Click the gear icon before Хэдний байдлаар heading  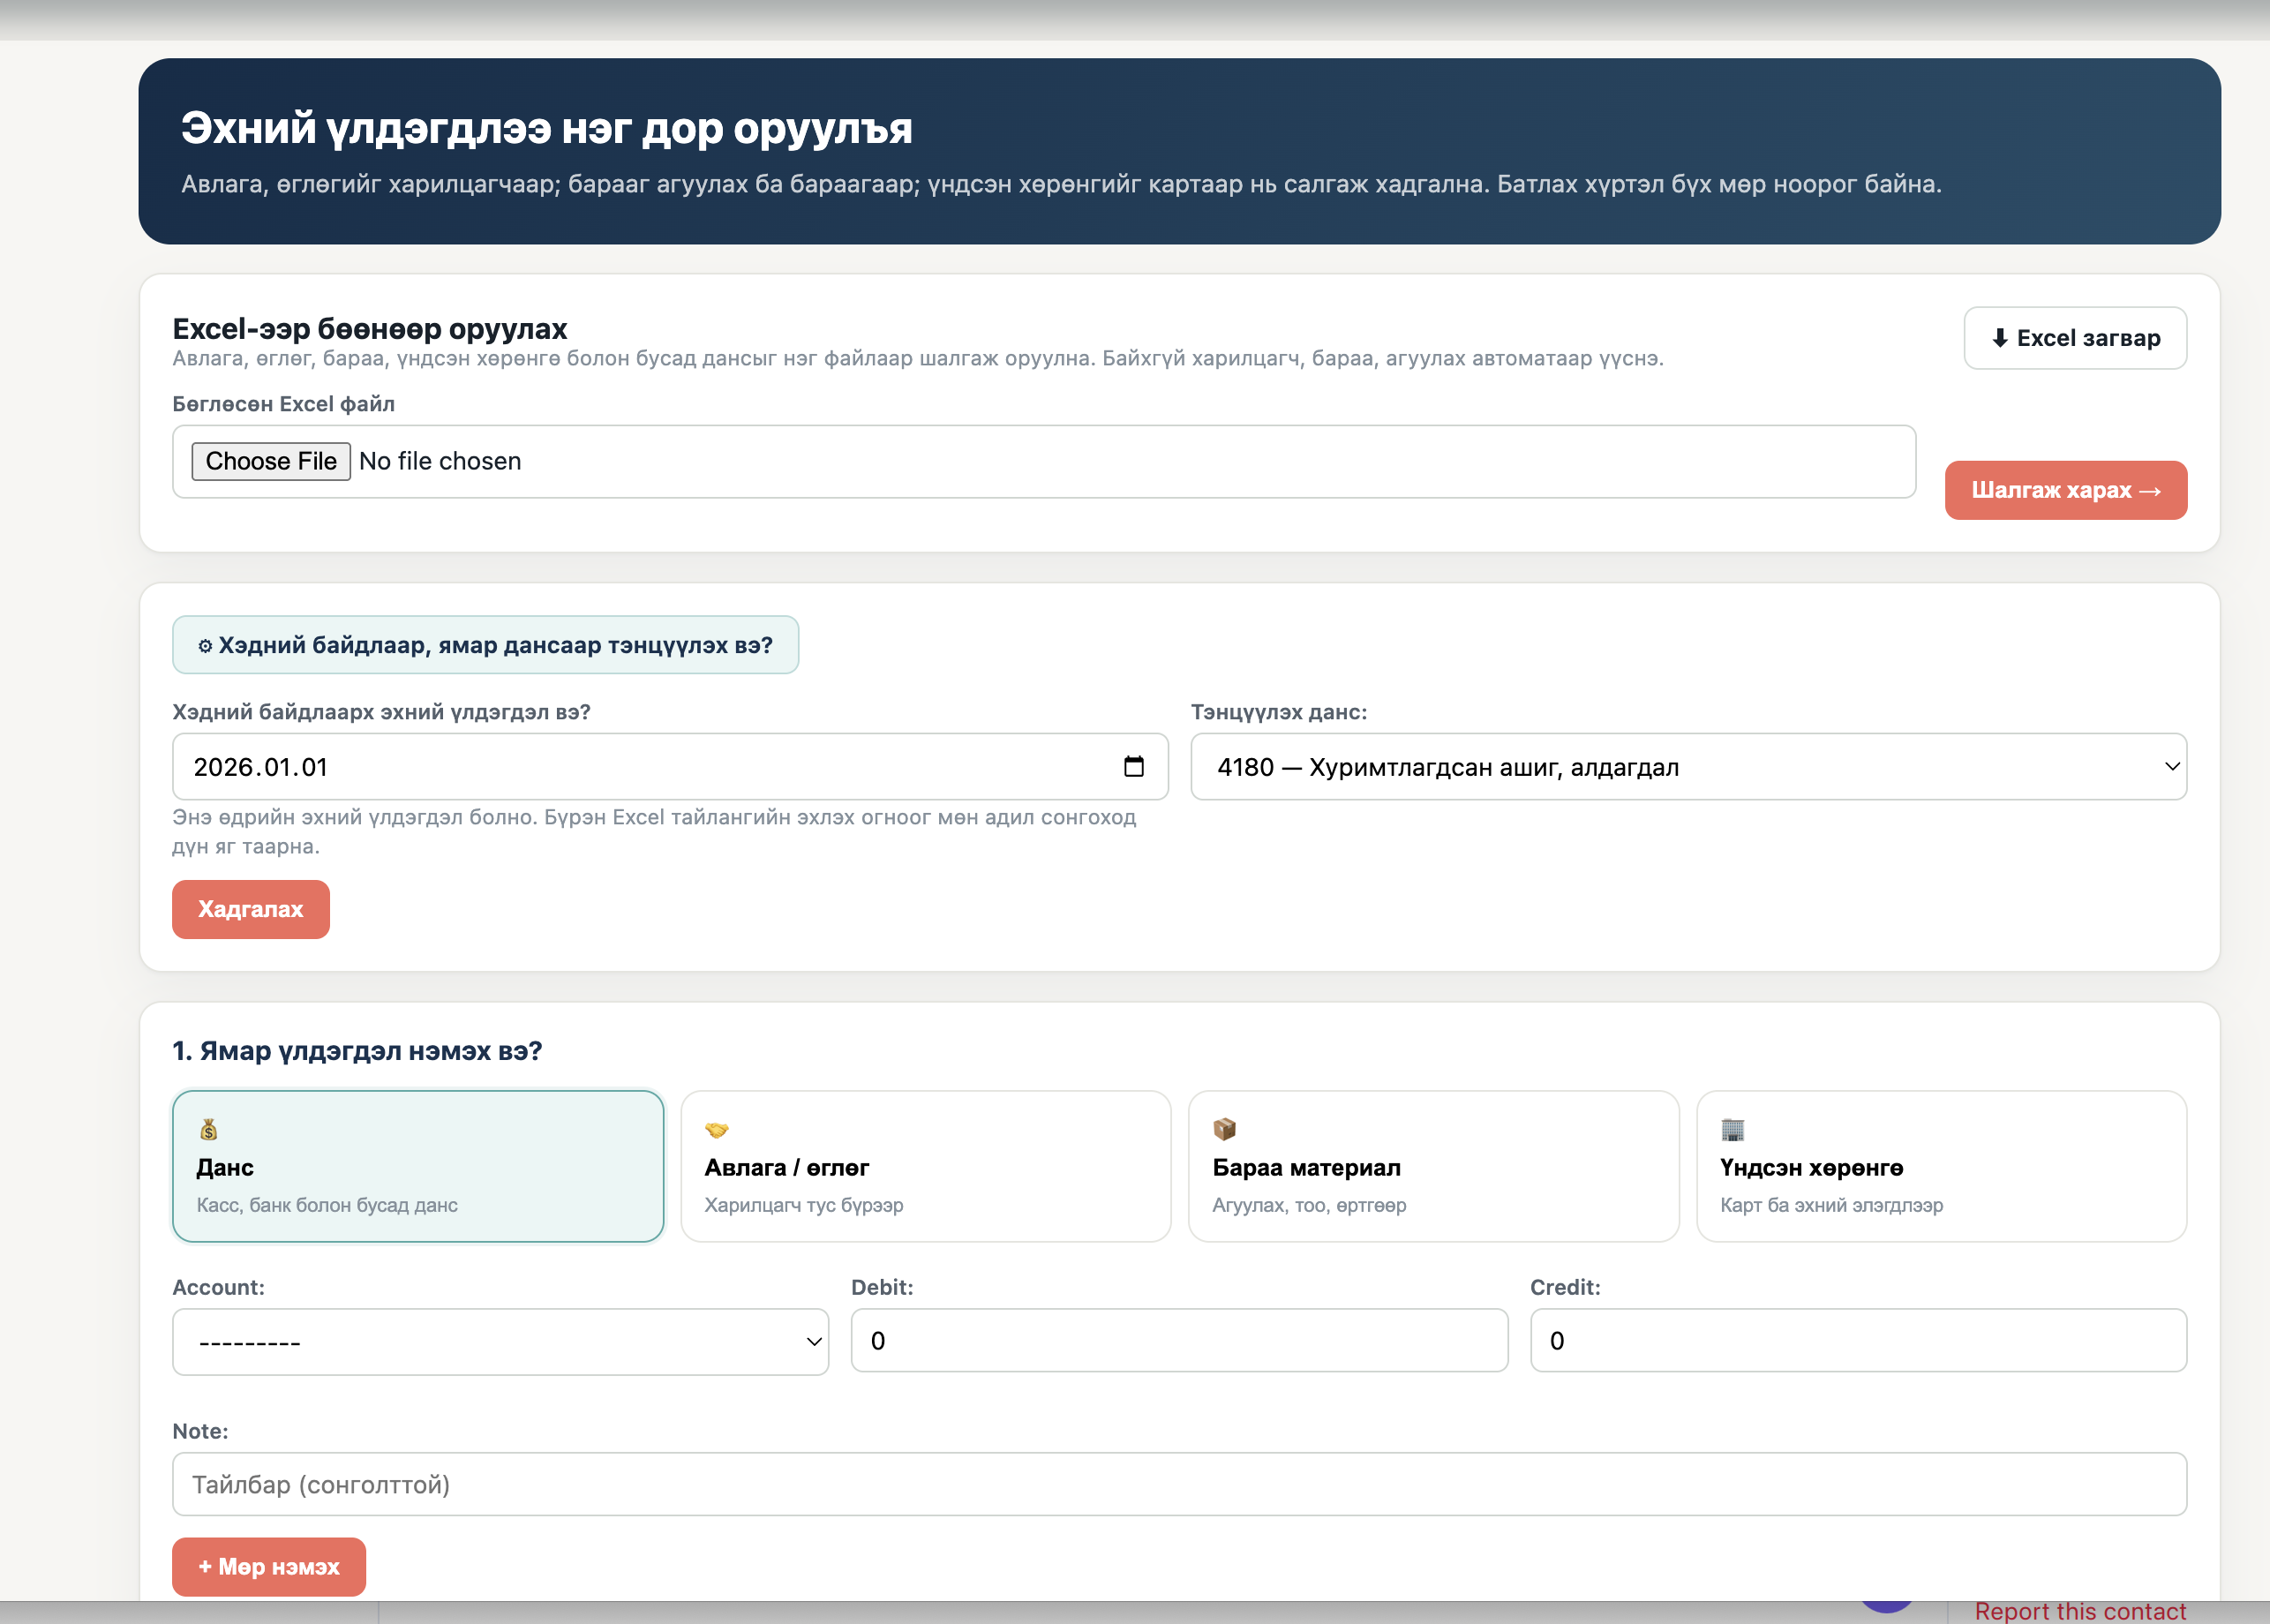click(x=205, y=646)
